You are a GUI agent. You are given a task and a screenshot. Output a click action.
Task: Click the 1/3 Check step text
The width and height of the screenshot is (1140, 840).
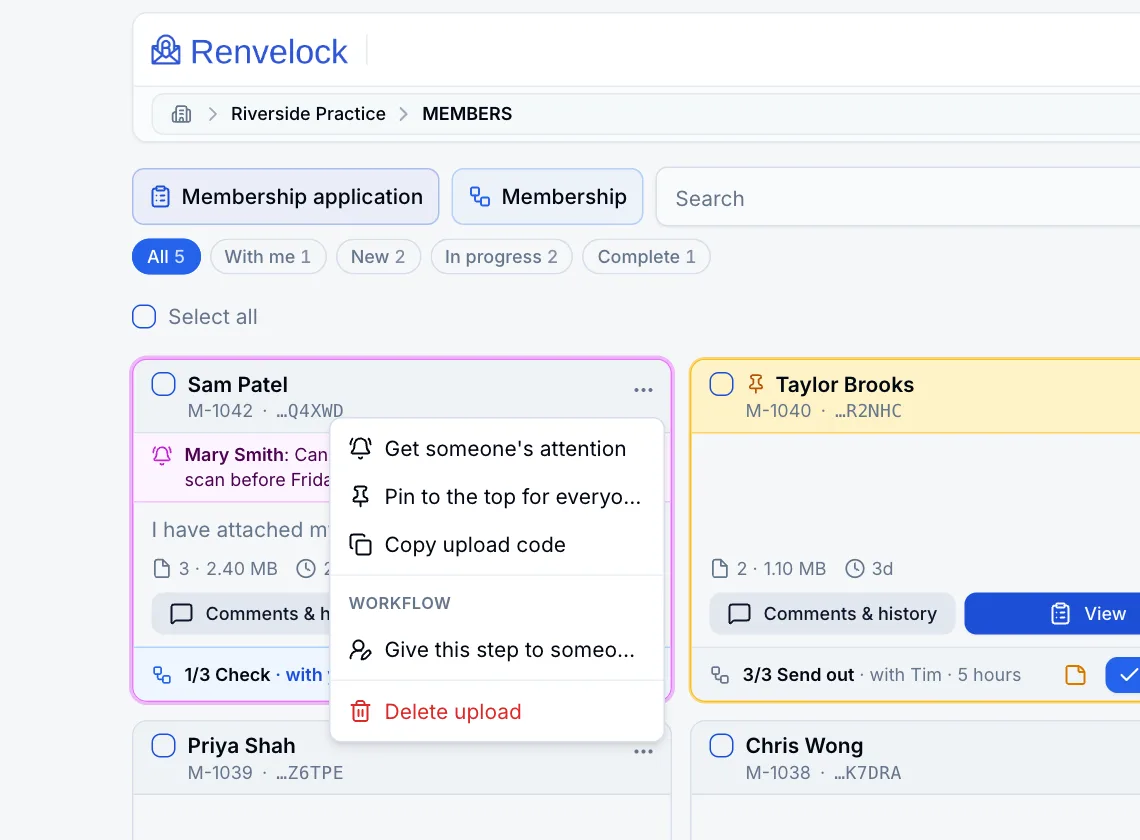coord(227,675)
